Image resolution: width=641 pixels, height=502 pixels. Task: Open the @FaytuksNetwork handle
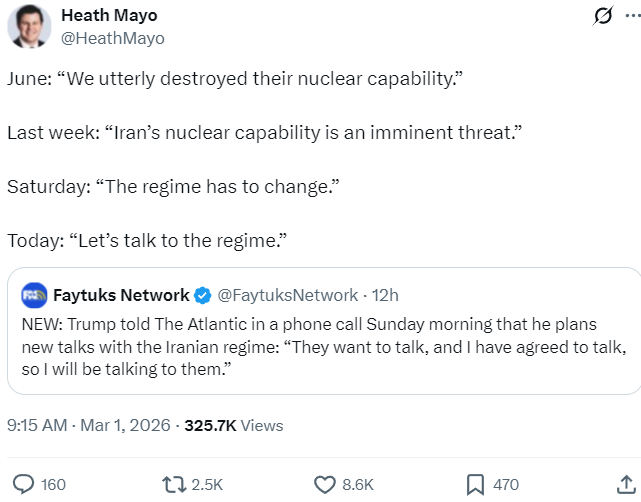(287, 295)
